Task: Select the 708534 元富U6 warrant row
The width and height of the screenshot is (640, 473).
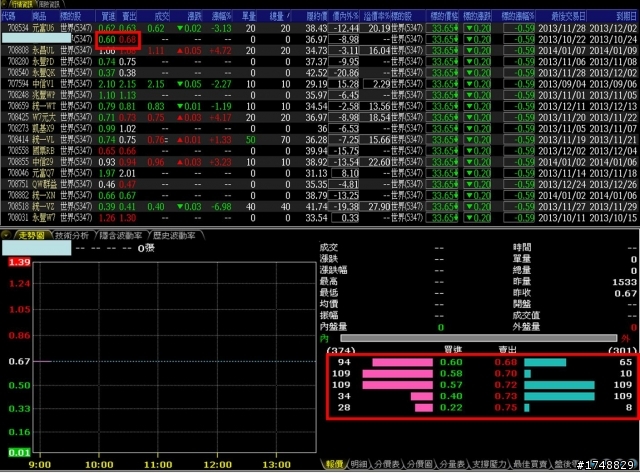Action: click(319, 28)
